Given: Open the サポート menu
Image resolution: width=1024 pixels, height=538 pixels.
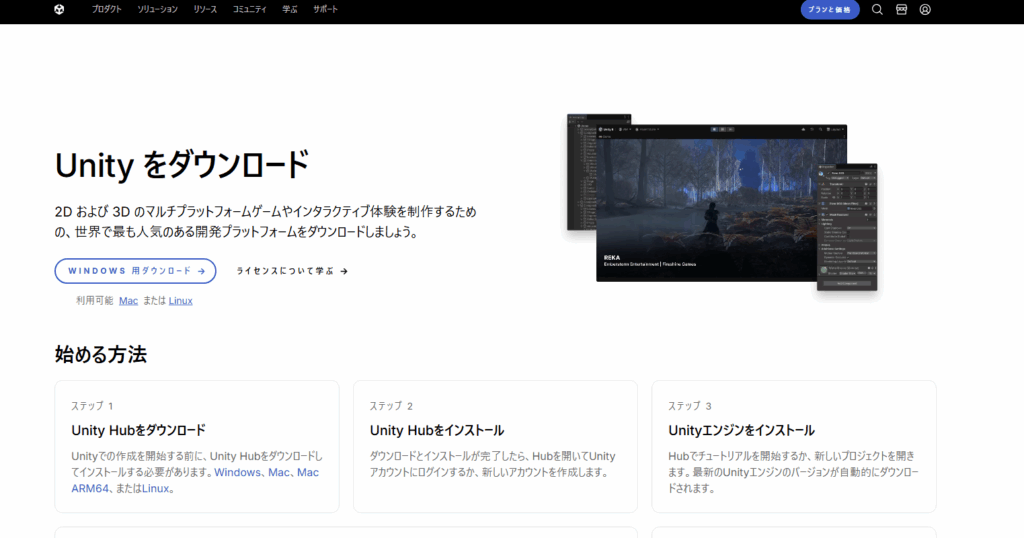Looking at the screenshot, I should 325,9.
